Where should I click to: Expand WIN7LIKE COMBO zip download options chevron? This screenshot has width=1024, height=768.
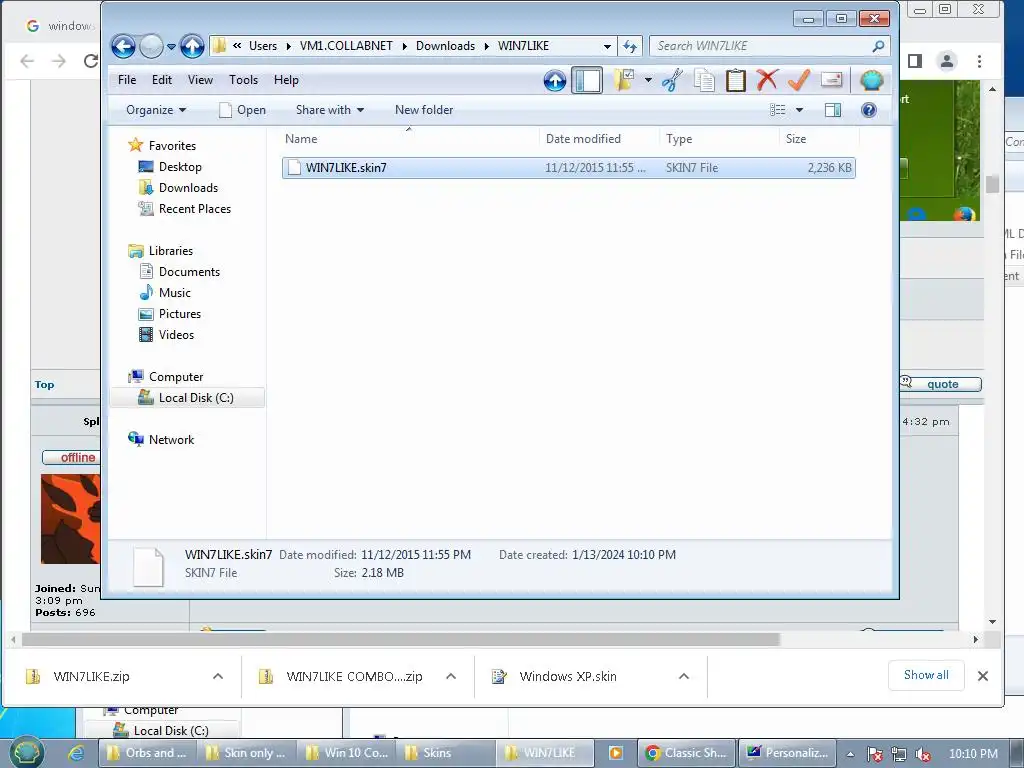coord(451,677)
